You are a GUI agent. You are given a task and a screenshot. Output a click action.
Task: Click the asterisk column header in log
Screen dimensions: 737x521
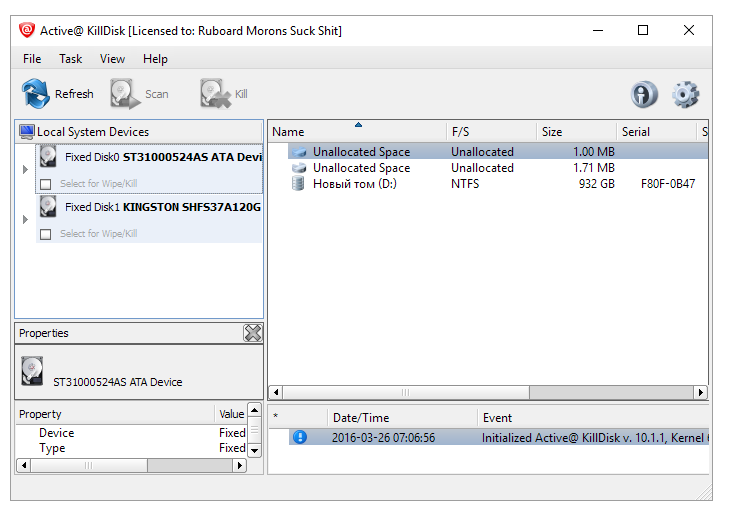(298, 418)
